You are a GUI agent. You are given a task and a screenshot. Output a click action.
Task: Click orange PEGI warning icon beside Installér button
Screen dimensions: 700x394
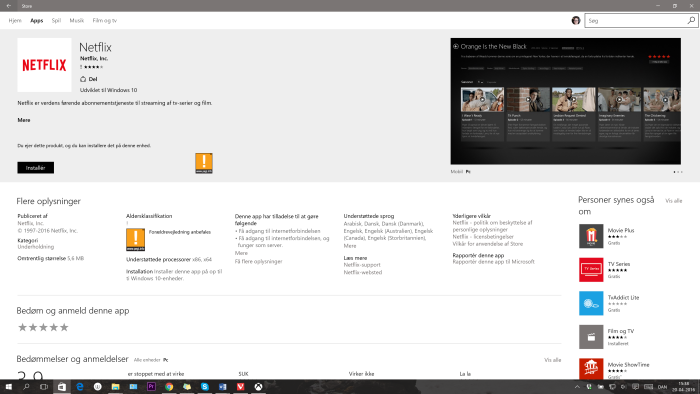pos(204,163)
